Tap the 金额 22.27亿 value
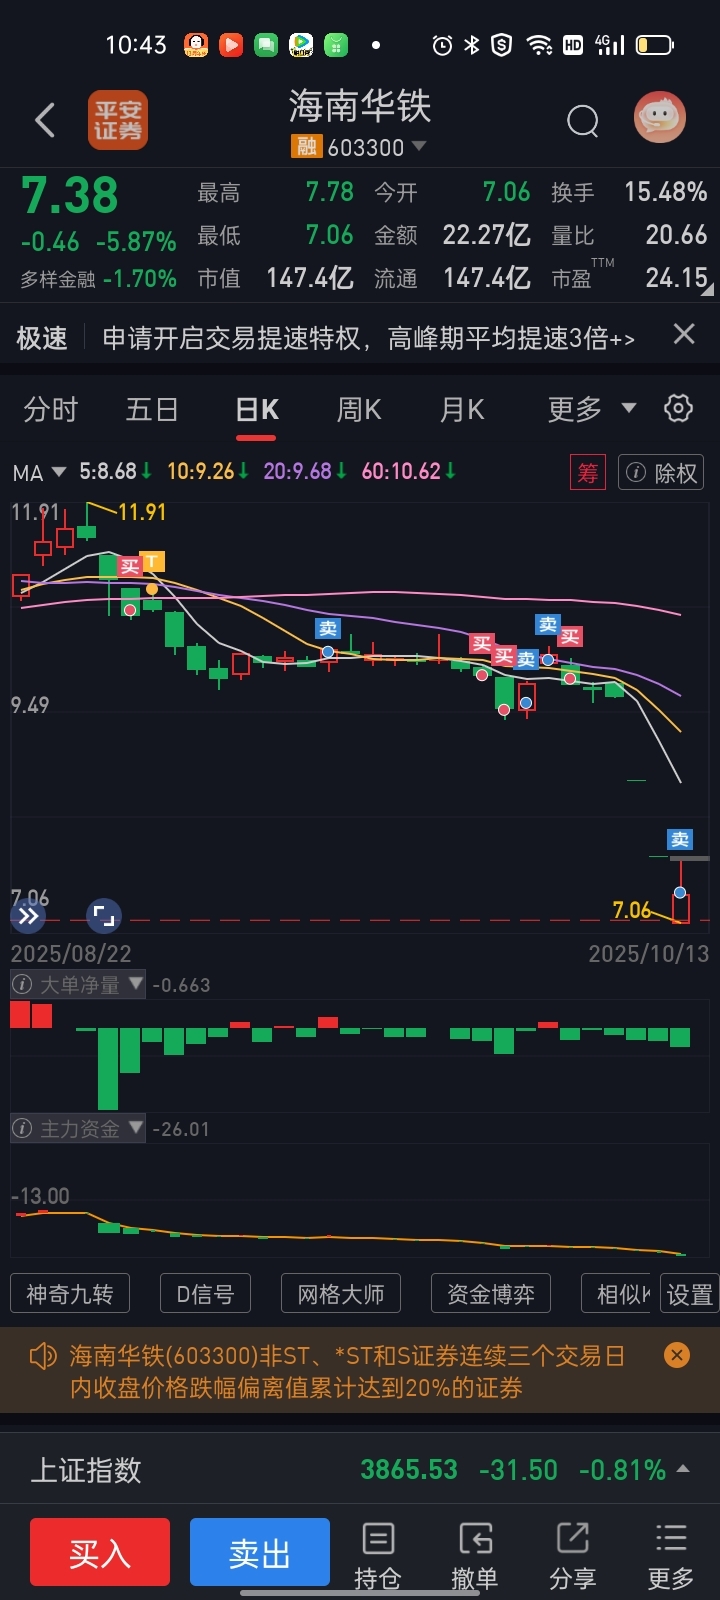Viewport: 720px width, 1600px height. coord(486,235)
